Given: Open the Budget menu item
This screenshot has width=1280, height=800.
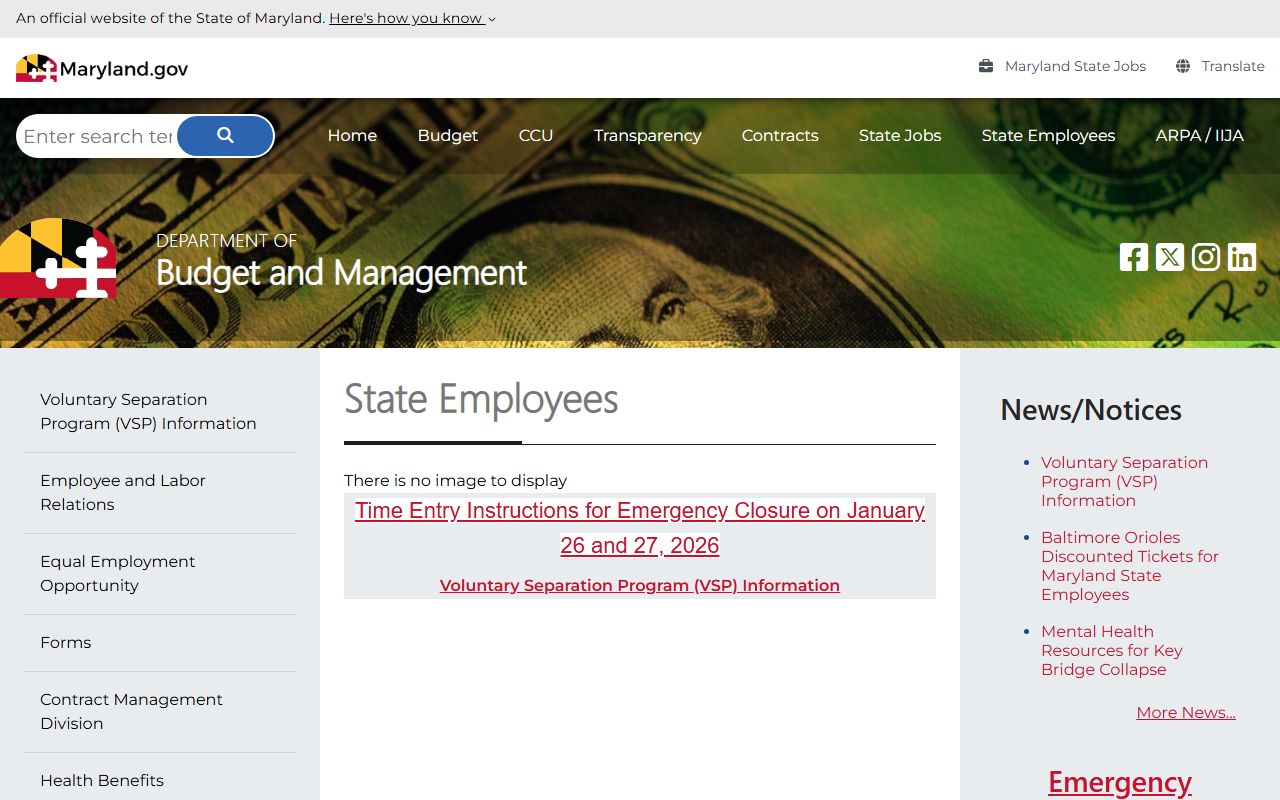Looking at the screenshot, I should pyautogui.click(x=448, y=136).
